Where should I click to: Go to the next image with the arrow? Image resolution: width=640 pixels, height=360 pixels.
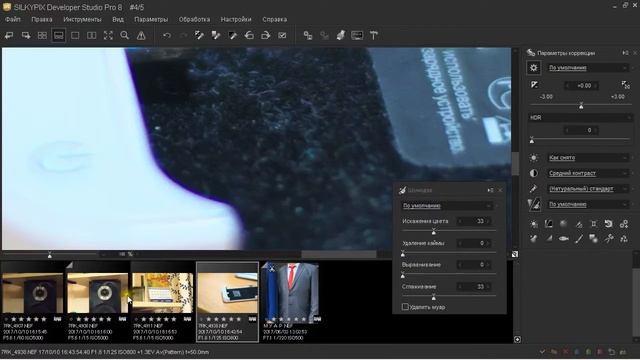(26, 36)
